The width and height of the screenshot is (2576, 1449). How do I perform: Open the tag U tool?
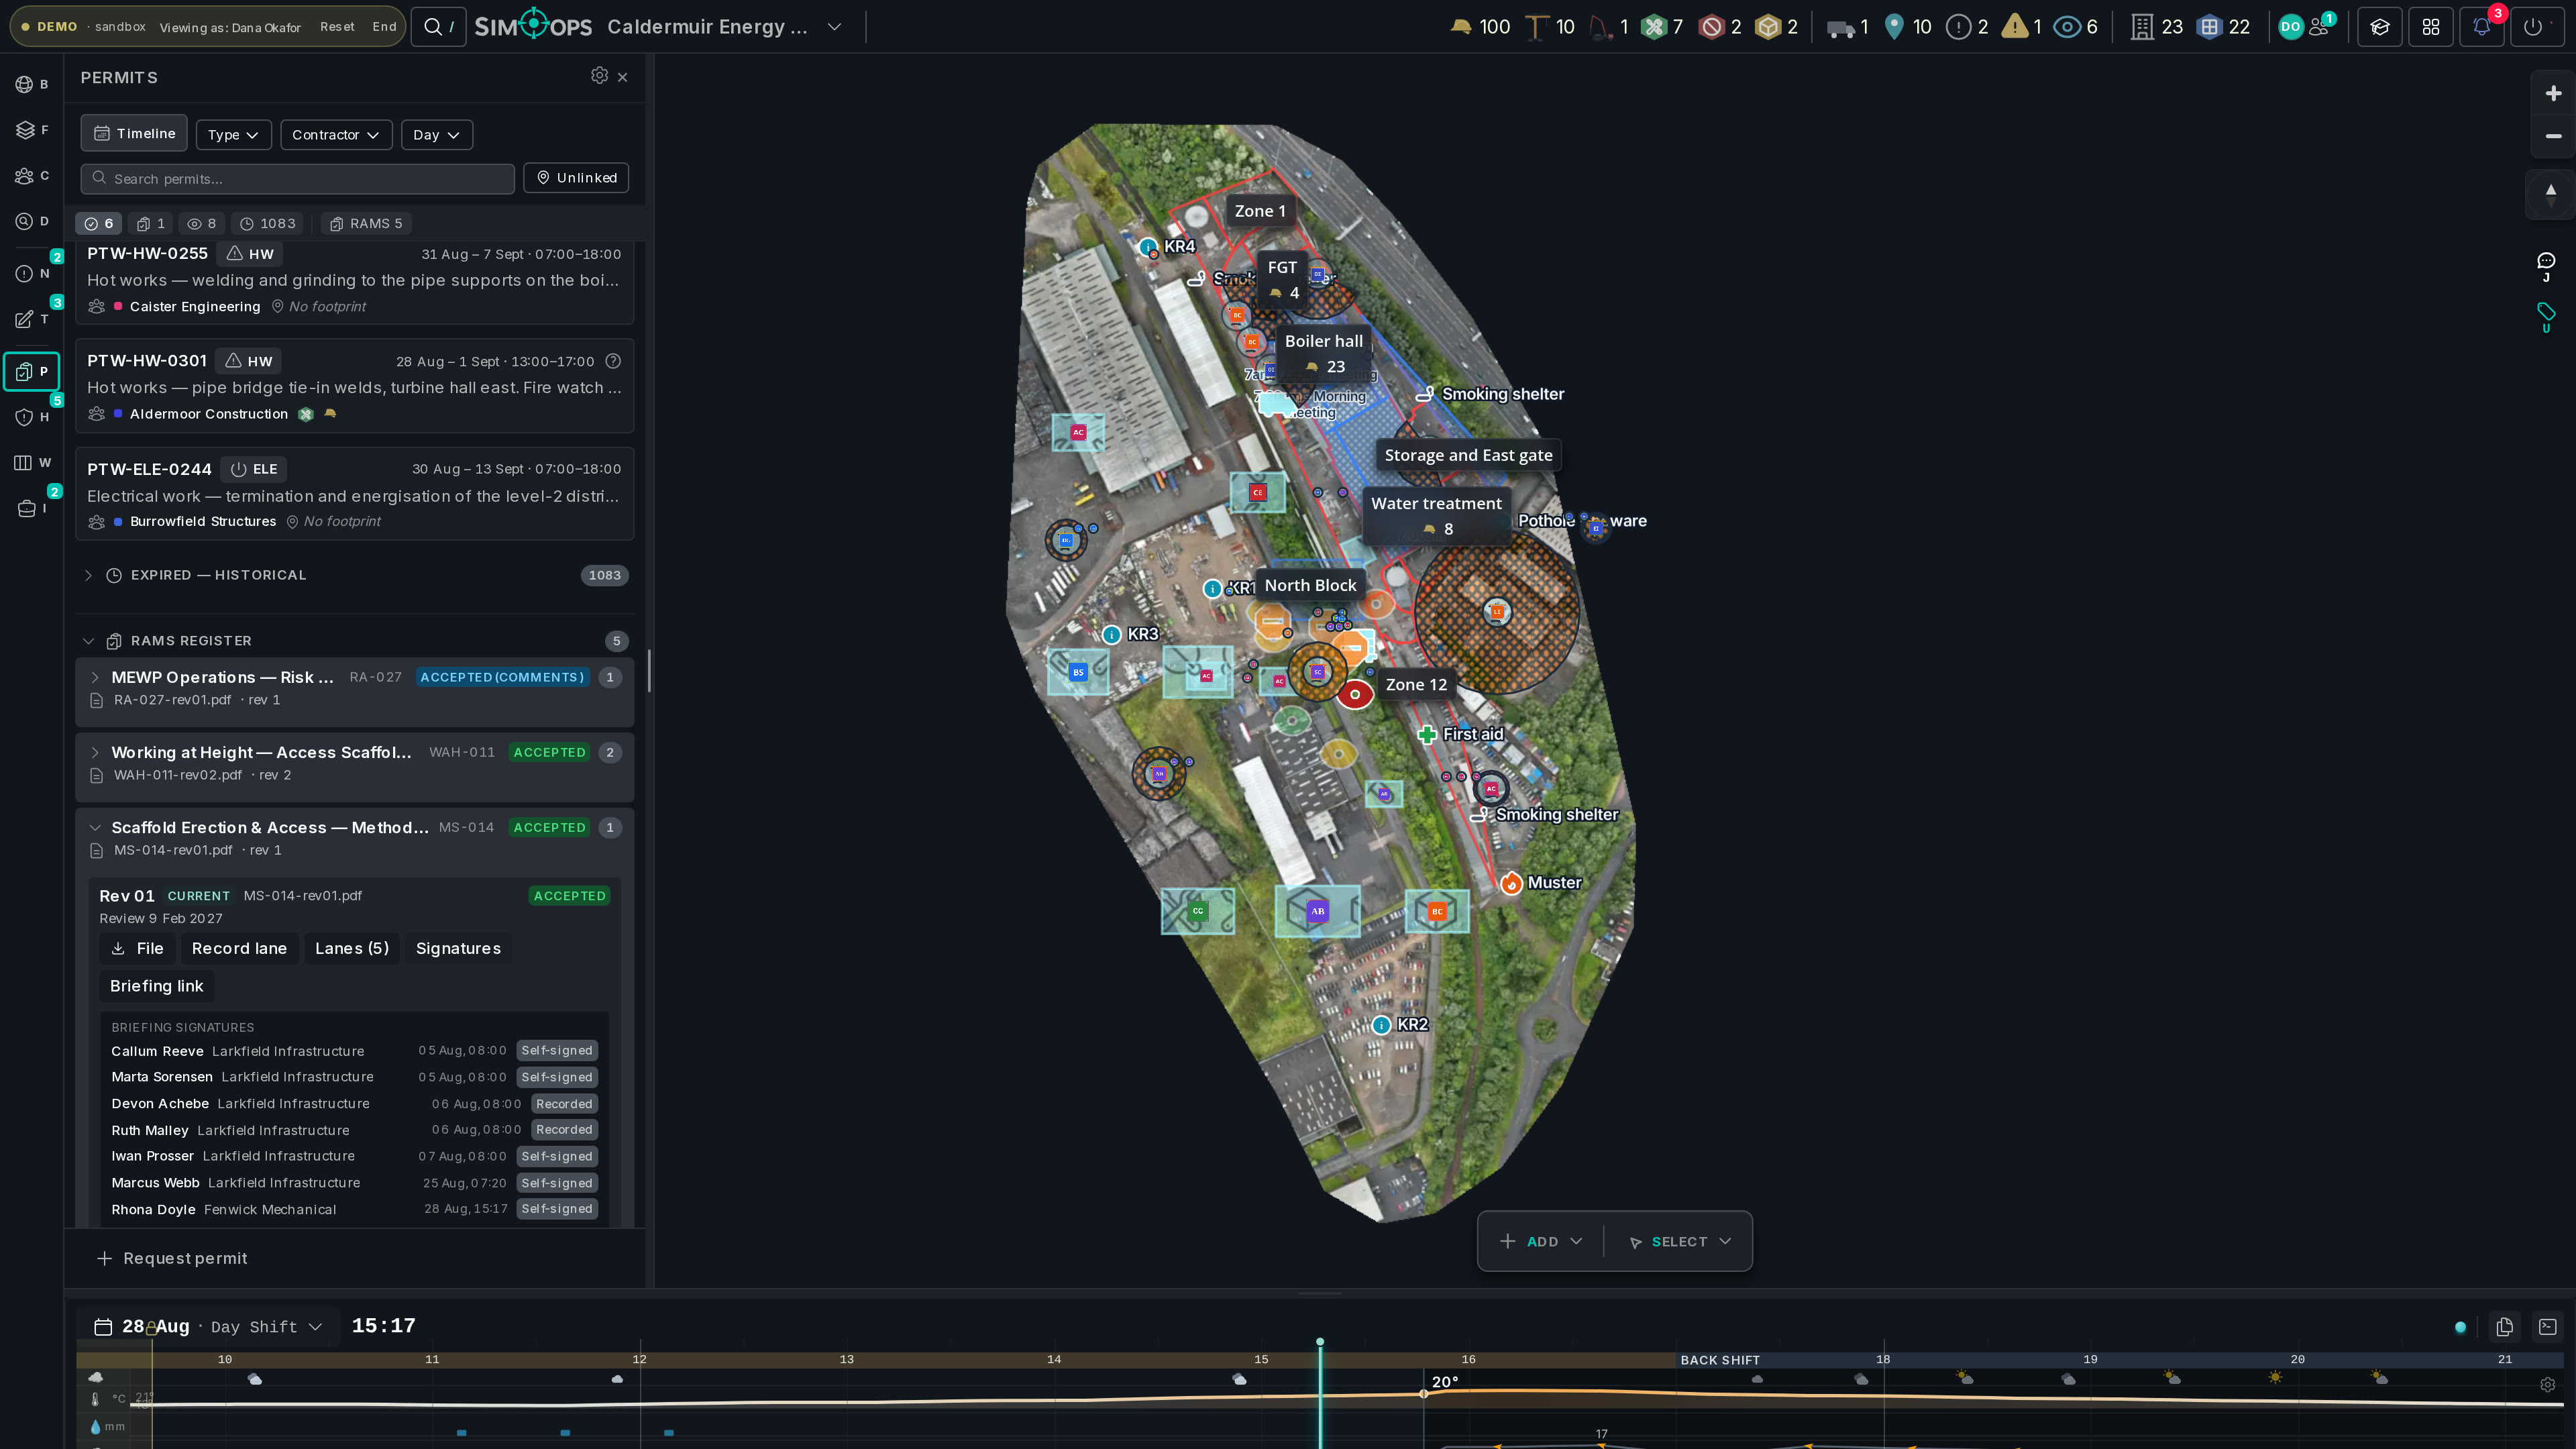[2546, 317]
